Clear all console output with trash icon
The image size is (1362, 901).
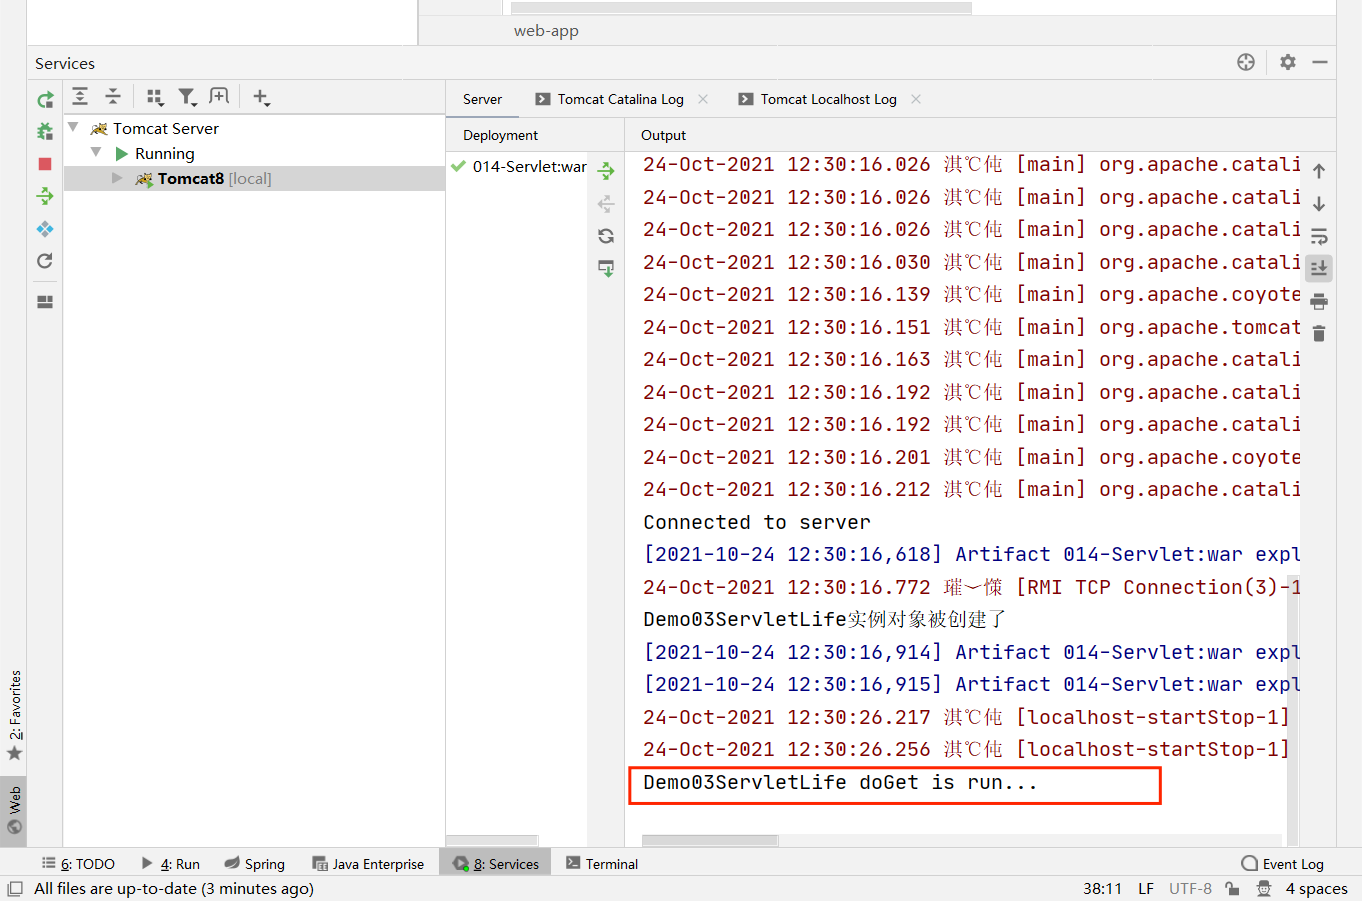click(1319, 333)
